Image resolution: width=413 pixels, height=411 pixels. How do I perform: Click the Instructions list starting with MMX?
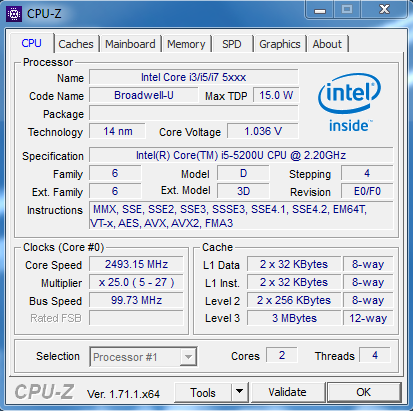241,216
